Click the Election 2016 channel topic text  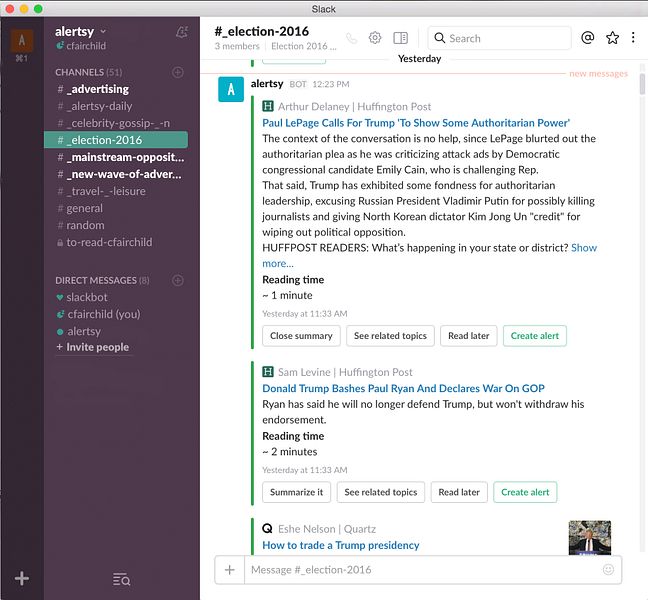pyautogui.click(x=304, y=46)
